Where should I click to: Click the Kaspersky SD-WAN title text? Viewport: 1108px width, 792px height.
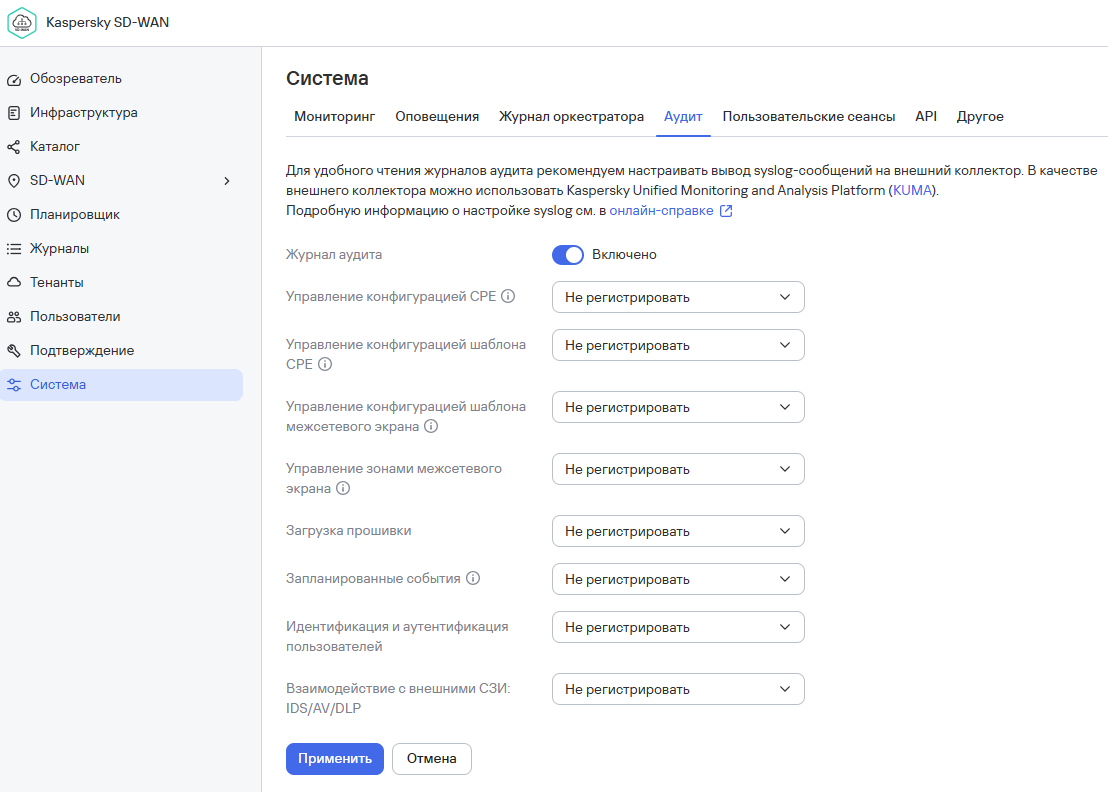(107, 23)
